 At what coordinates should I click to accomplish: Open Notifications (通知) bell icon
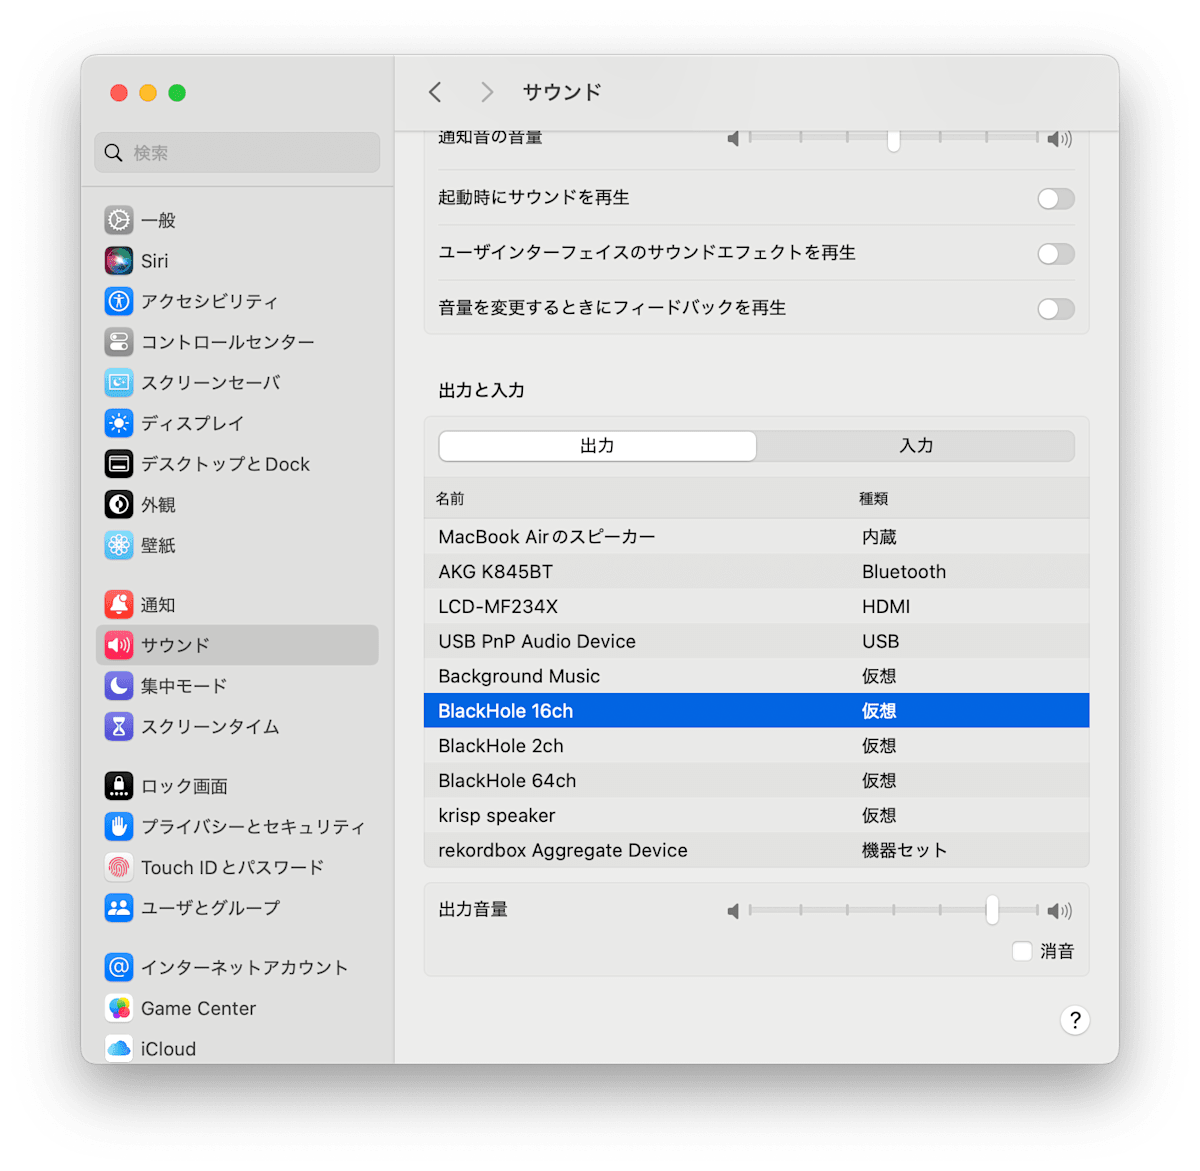[119, 604]
